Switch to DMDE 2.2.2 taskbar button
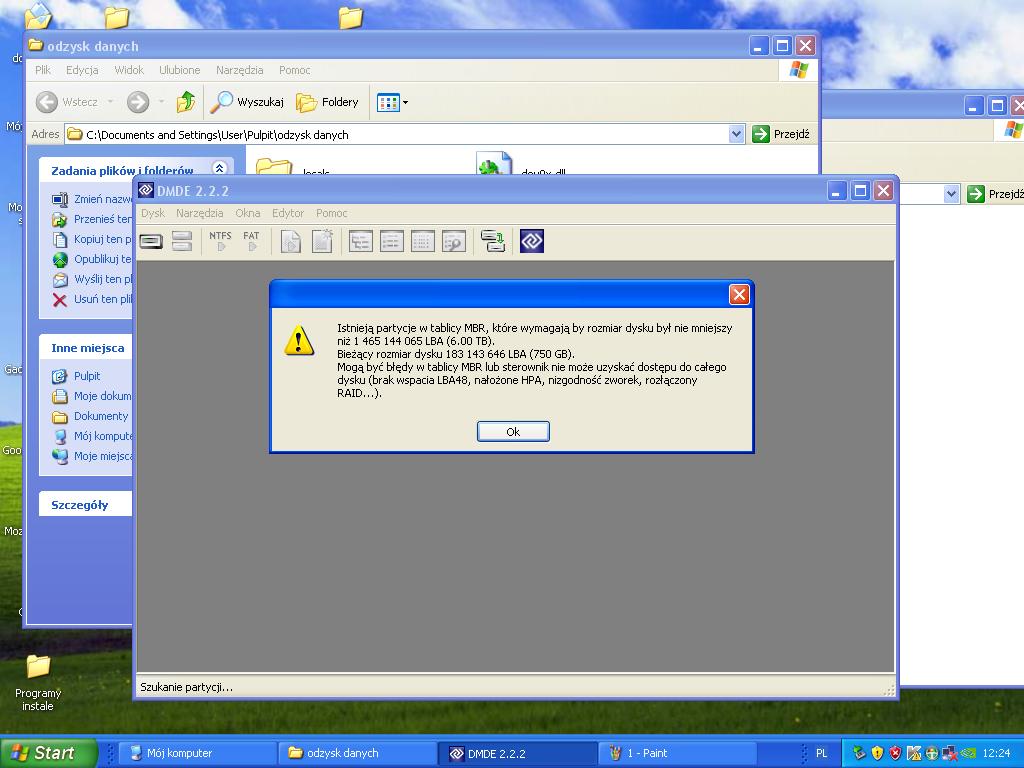 [x=517, y=753]
